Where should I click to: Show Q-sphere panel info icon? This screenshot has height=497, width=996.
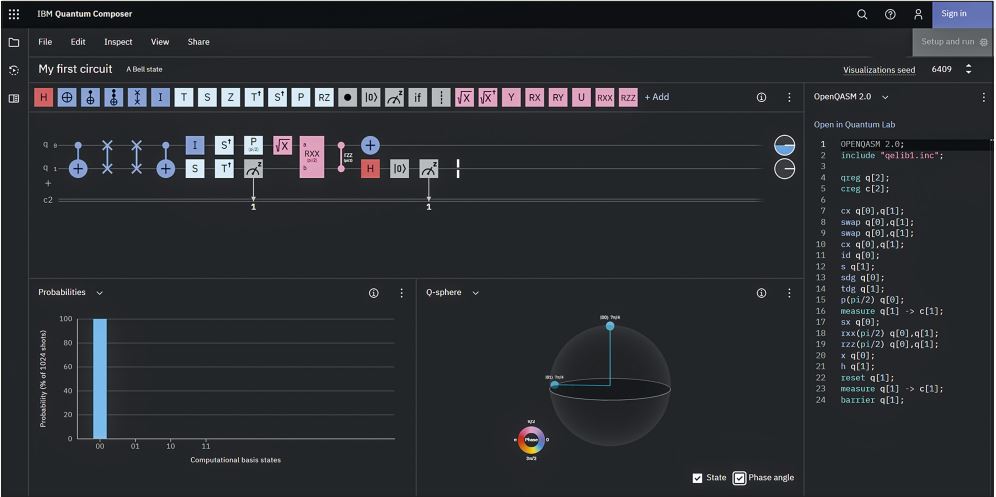point(761,293)
